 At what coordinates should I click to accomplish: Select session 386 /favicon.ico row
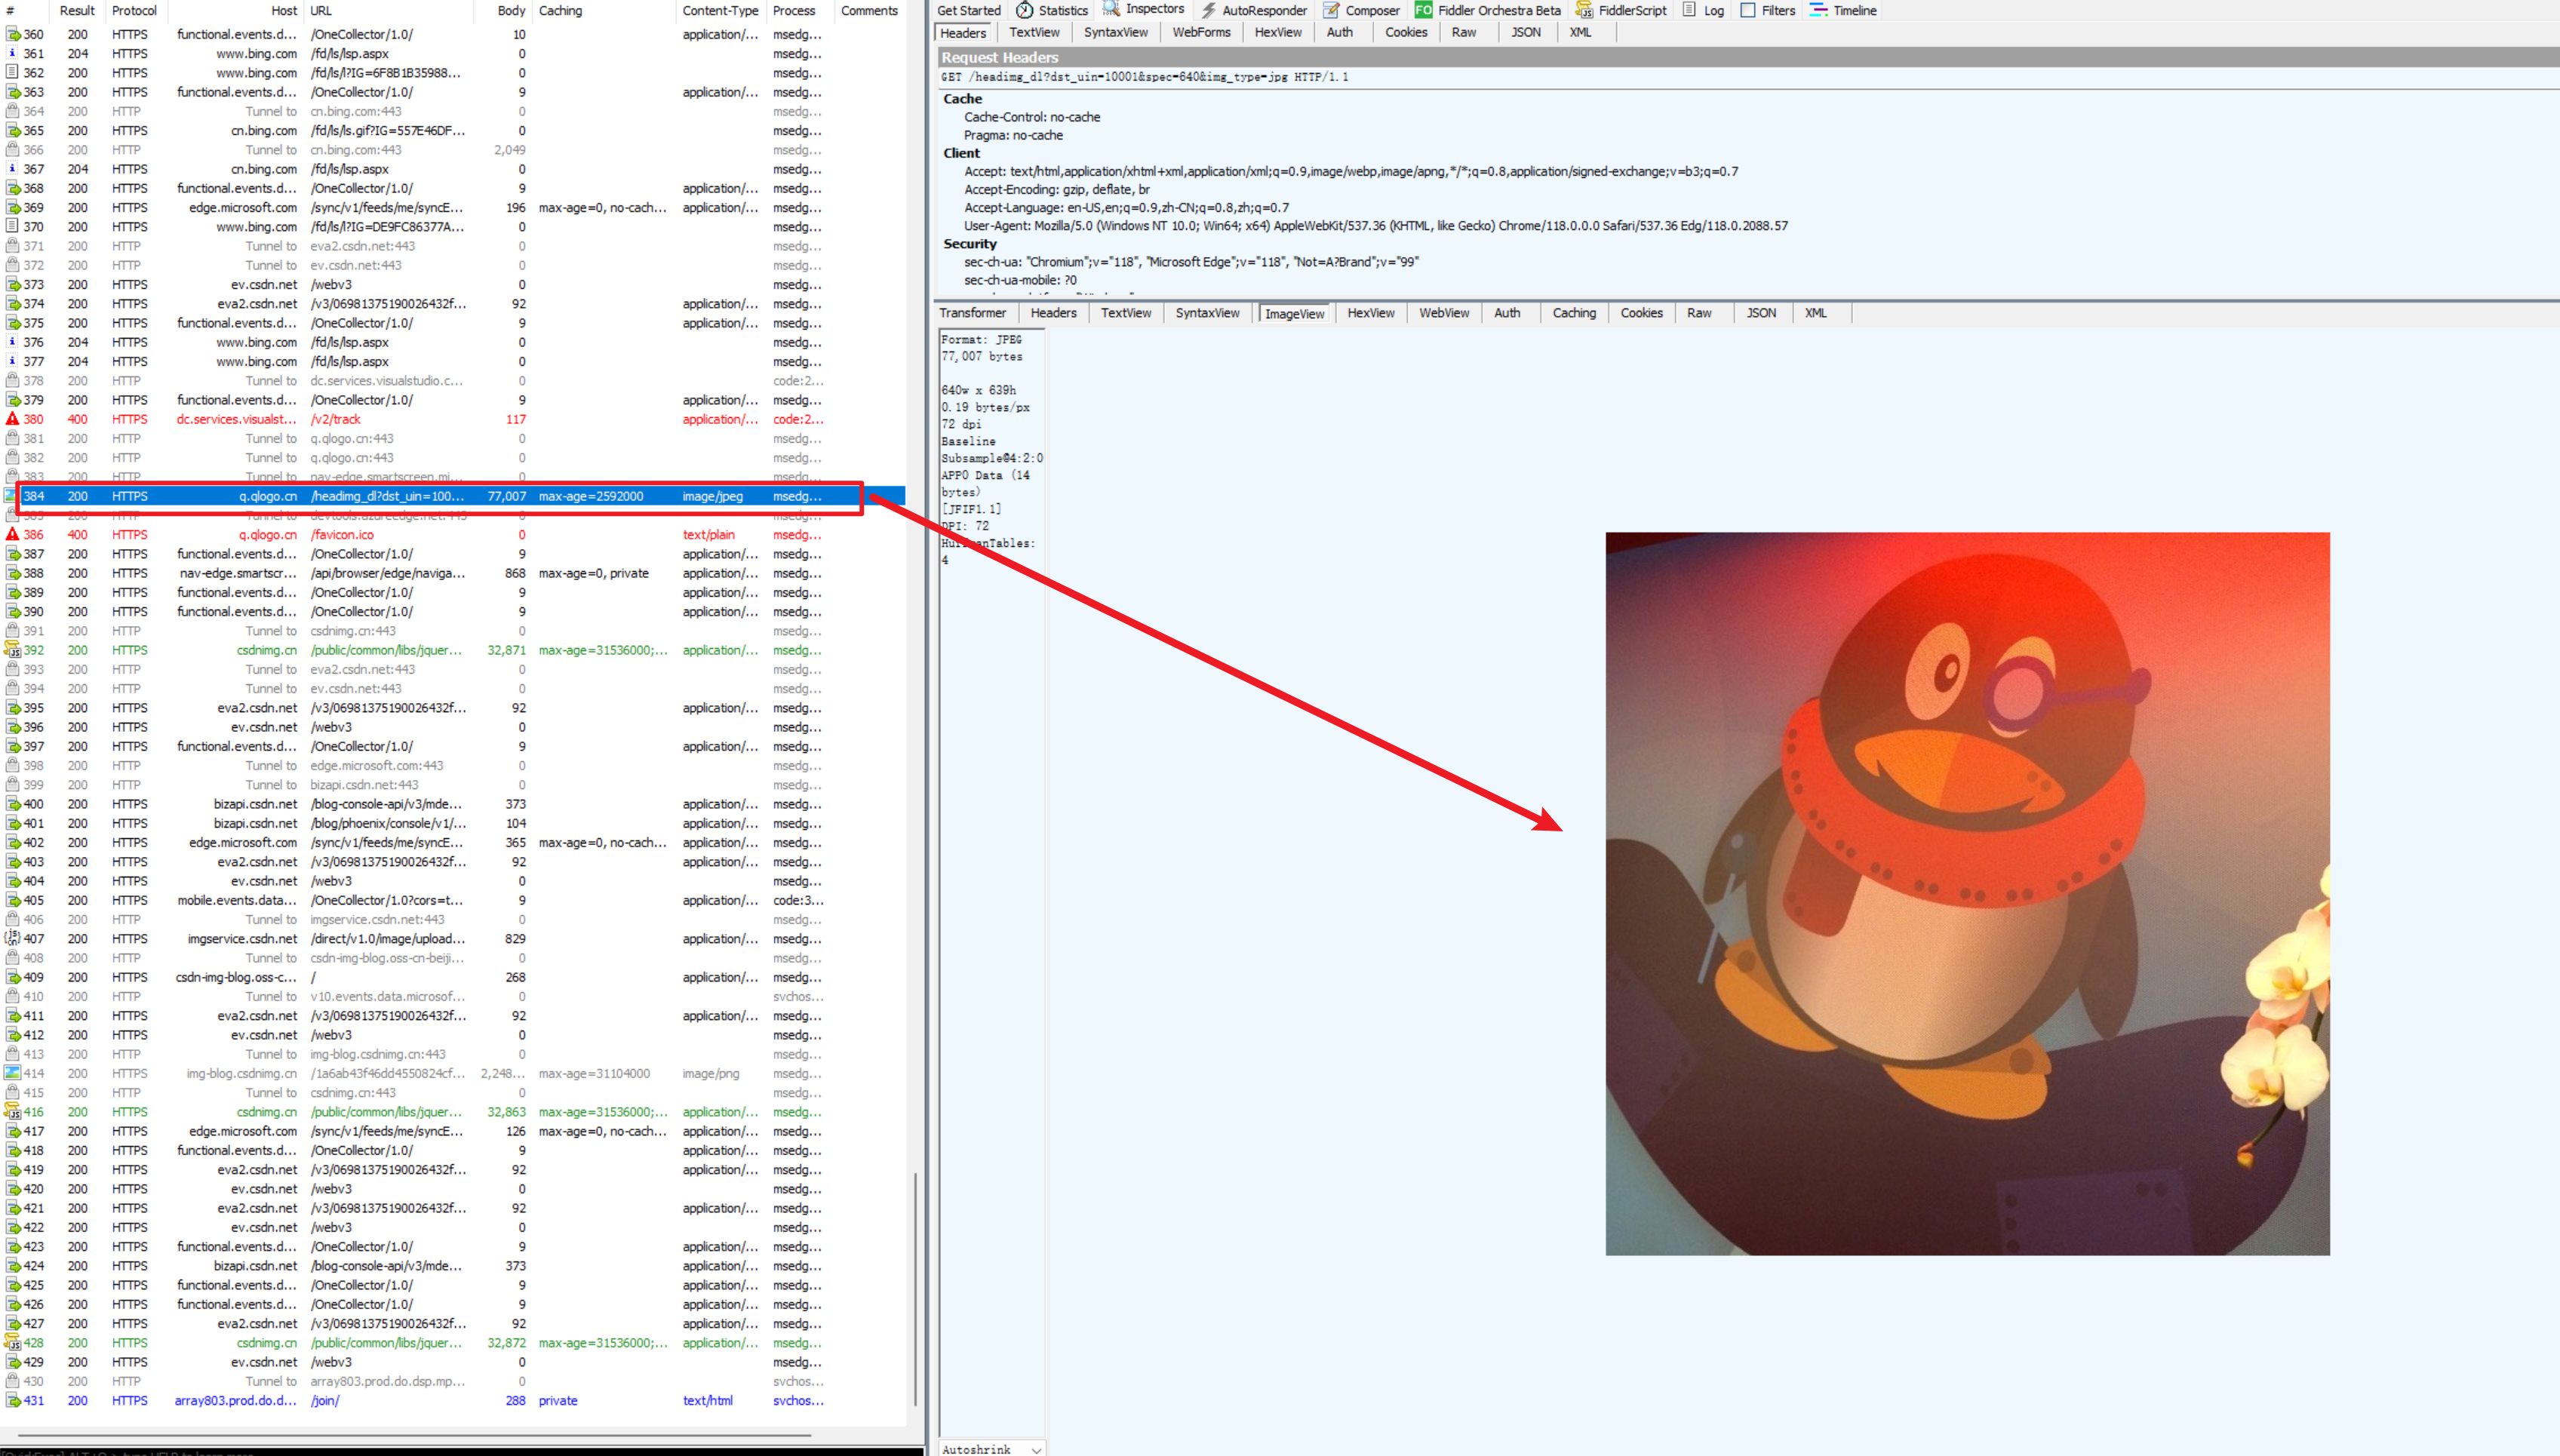click(x=455, y=534)
